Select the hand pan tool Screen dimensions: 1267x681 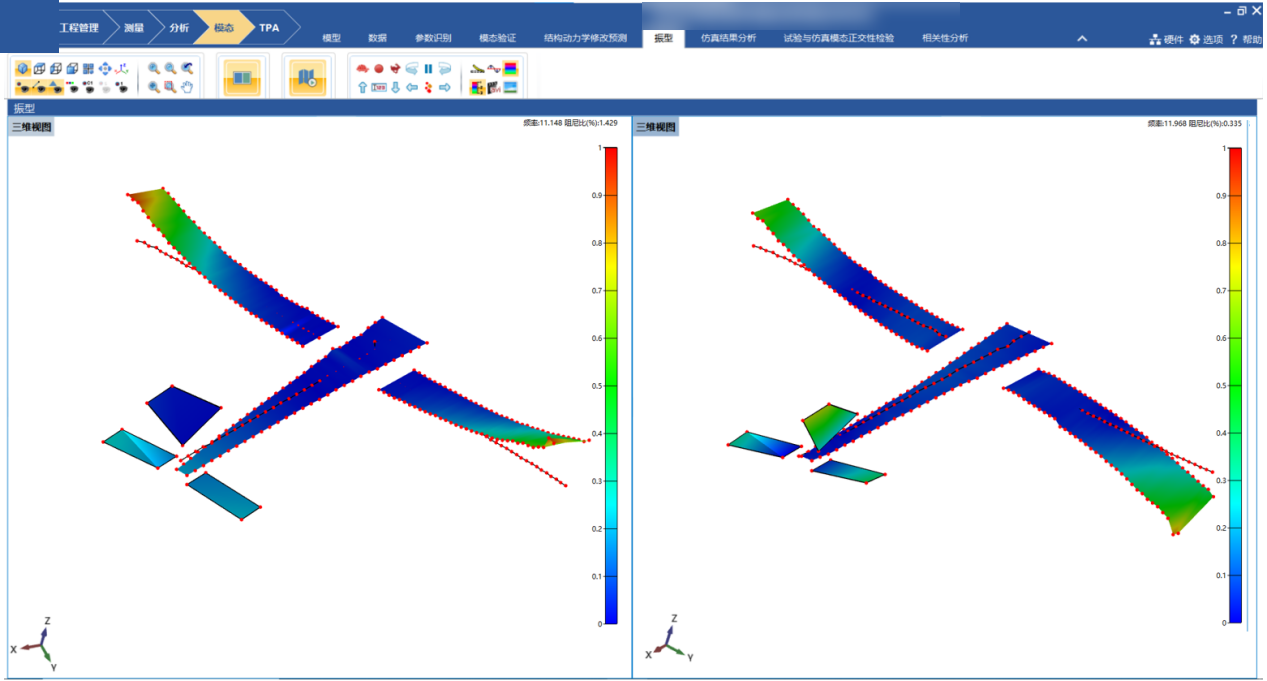[187, 86]
